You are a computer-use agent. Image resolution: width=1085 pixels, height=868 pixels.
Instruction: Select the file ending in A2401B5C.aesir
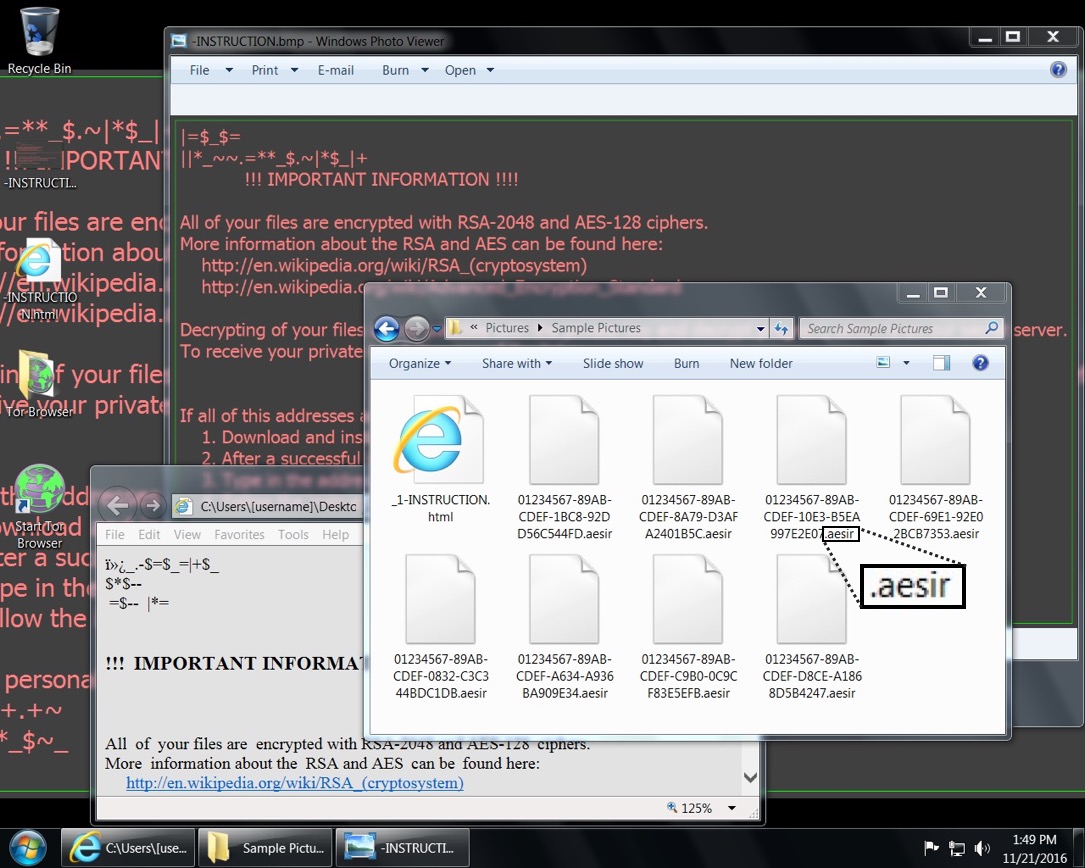tap(688, 467)
